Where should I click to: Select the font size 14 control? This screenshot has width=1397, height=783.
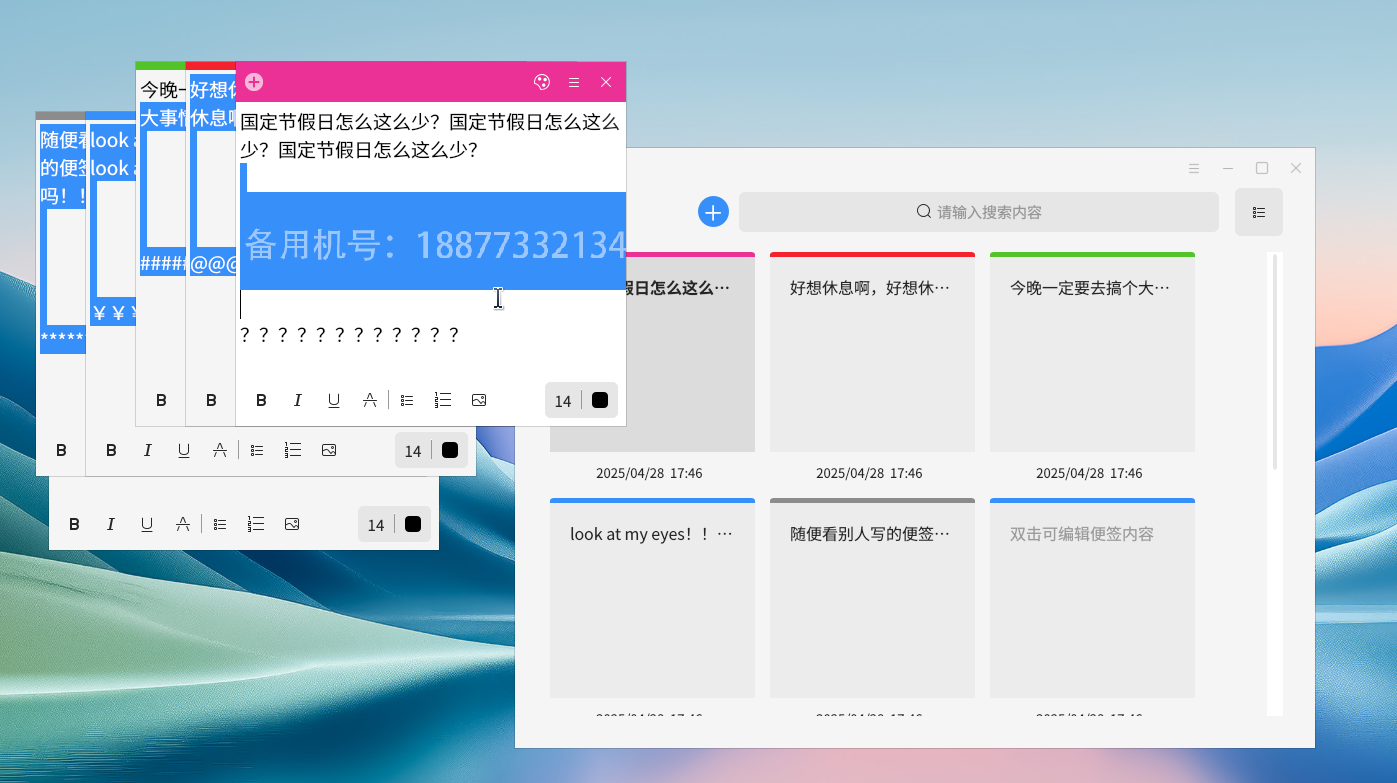pyautogui.click(x=562, y=399)
